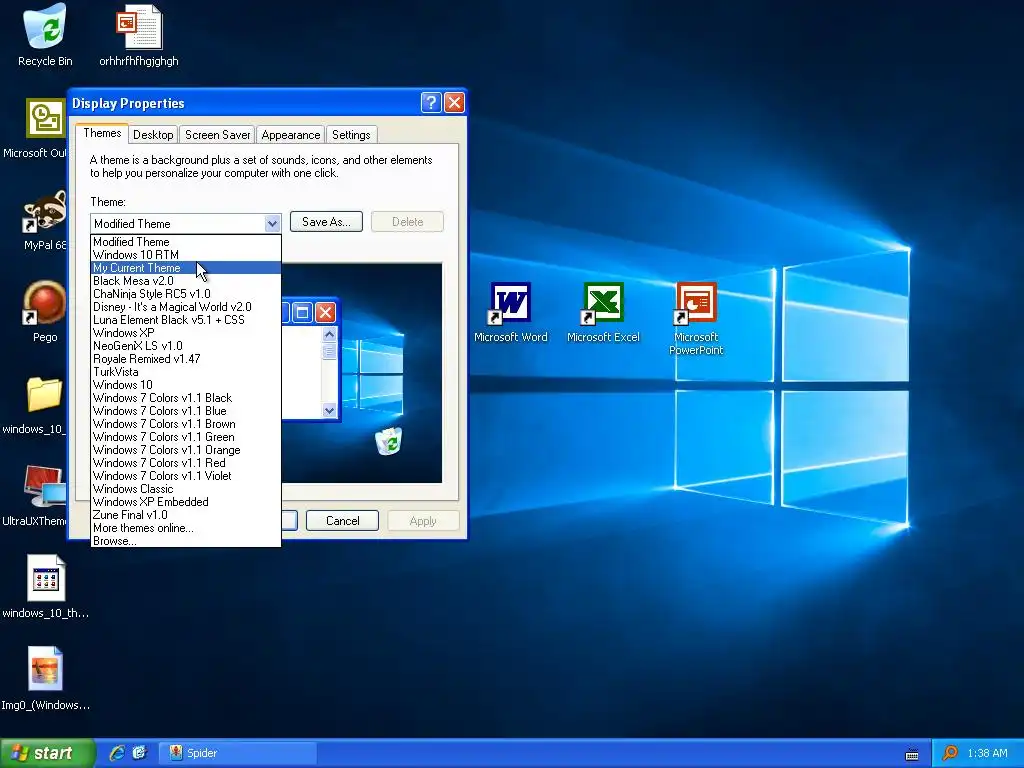Choose Zune Final v1.0 theme

coord(185,515)
